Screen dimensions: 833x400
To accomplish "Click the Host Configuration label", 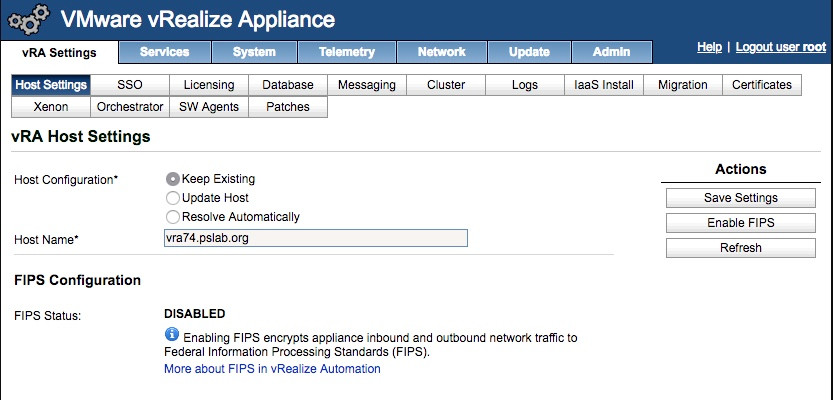I will [66, 180].
